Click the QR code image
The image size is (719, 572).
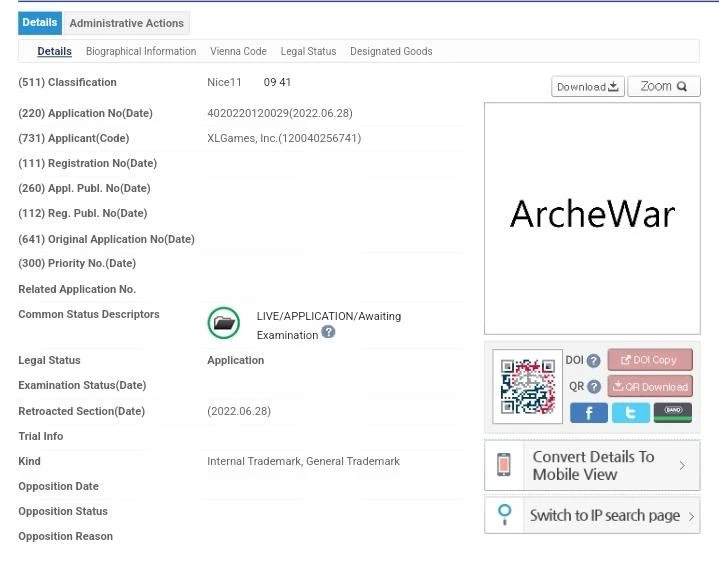coord(527,386)
